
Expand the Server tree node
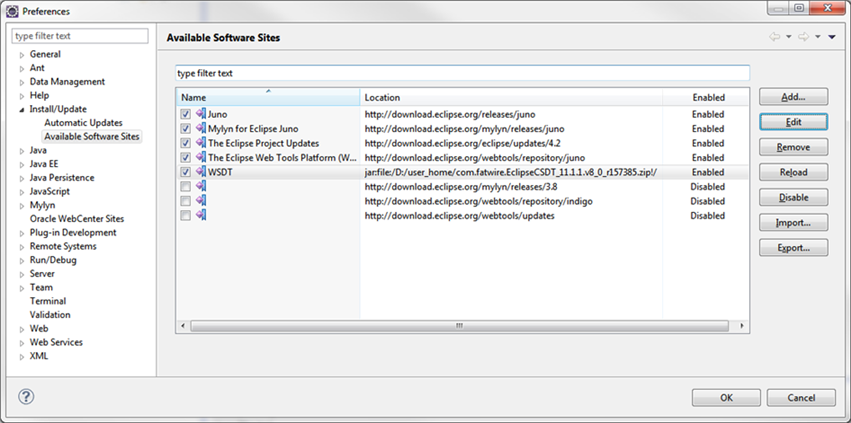click(x=22, y=274)
